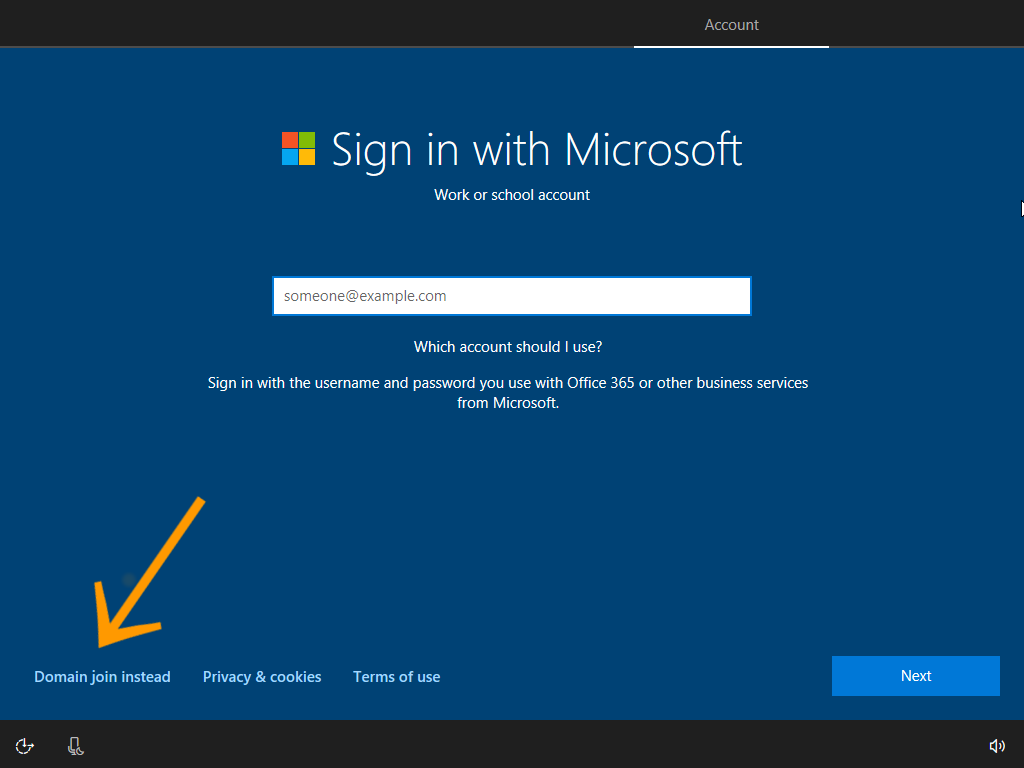Click 'Which account should I use?' text

pos(508,347)
